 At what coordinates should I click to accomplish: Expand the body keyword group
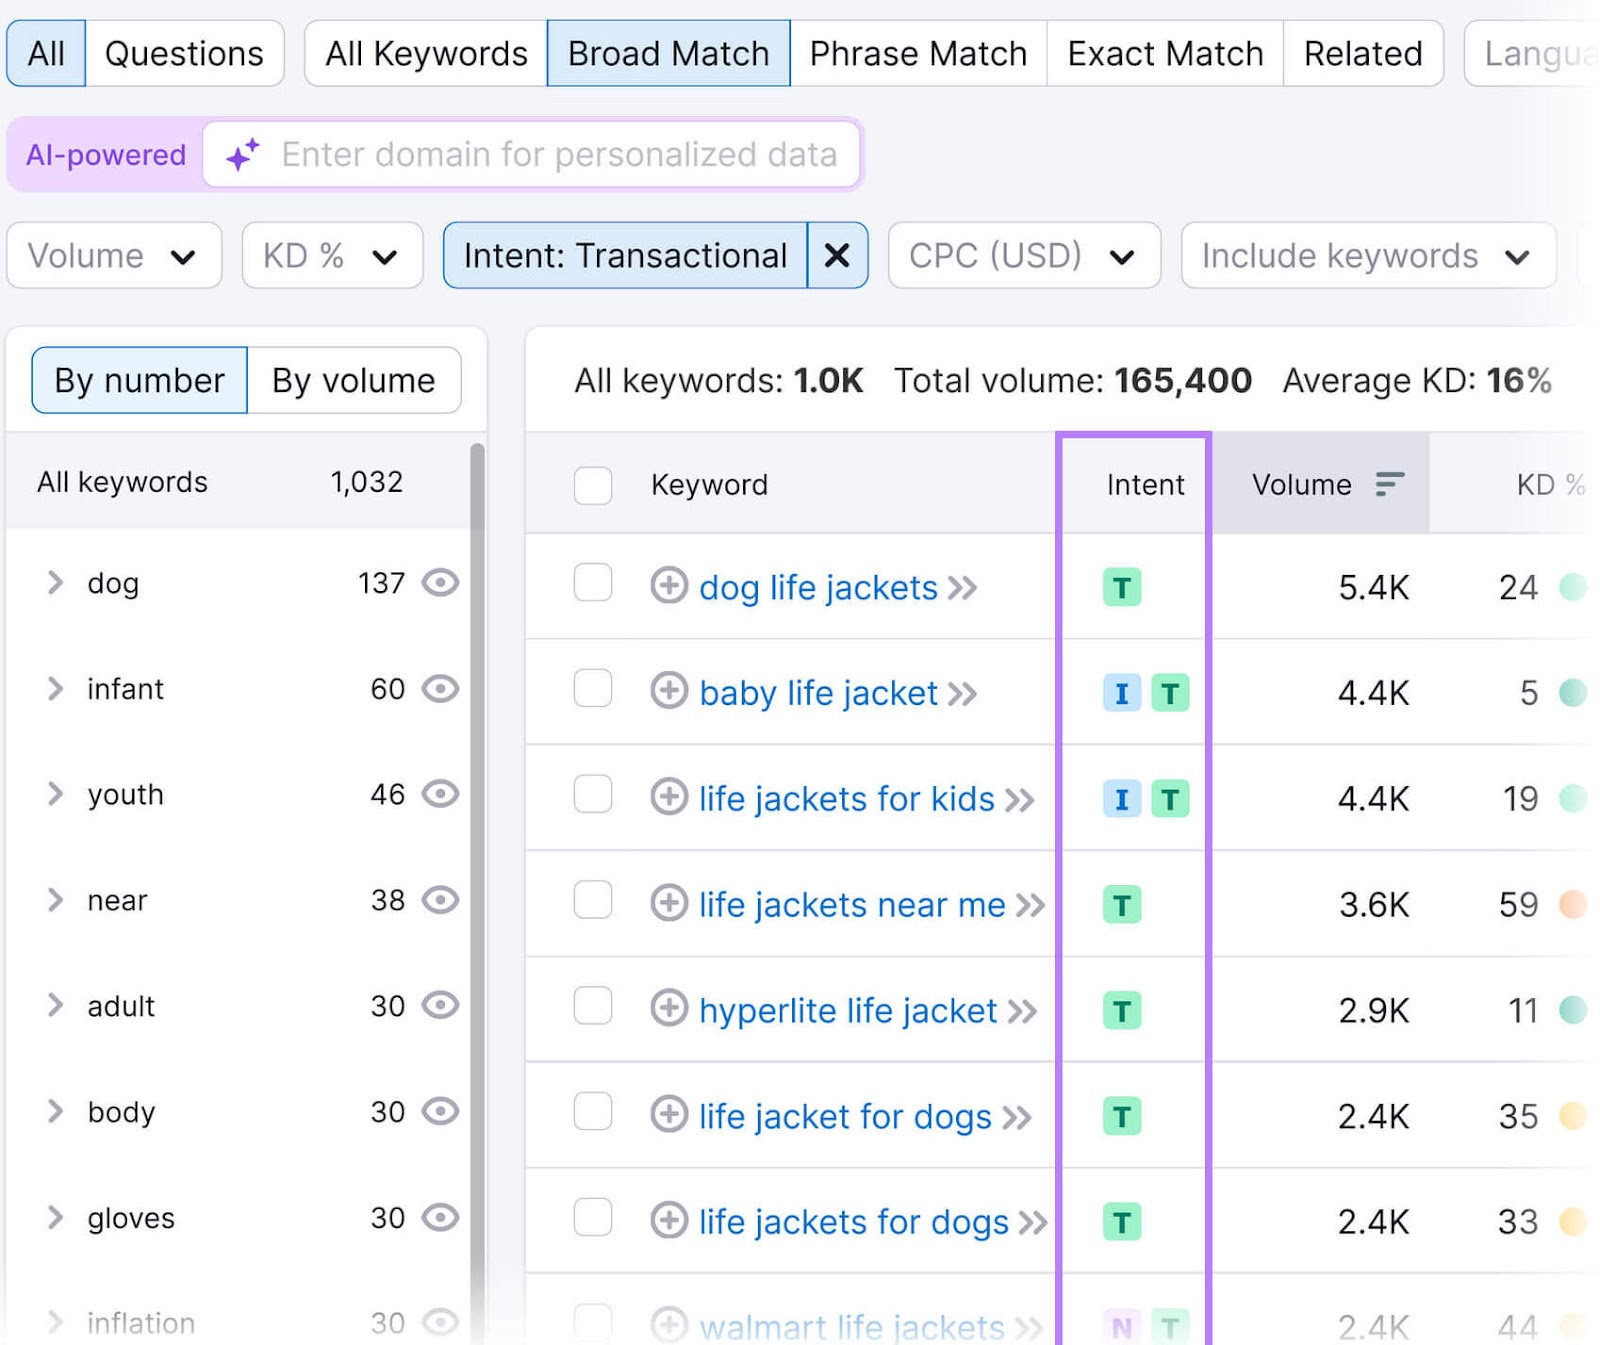(56, 1111)
